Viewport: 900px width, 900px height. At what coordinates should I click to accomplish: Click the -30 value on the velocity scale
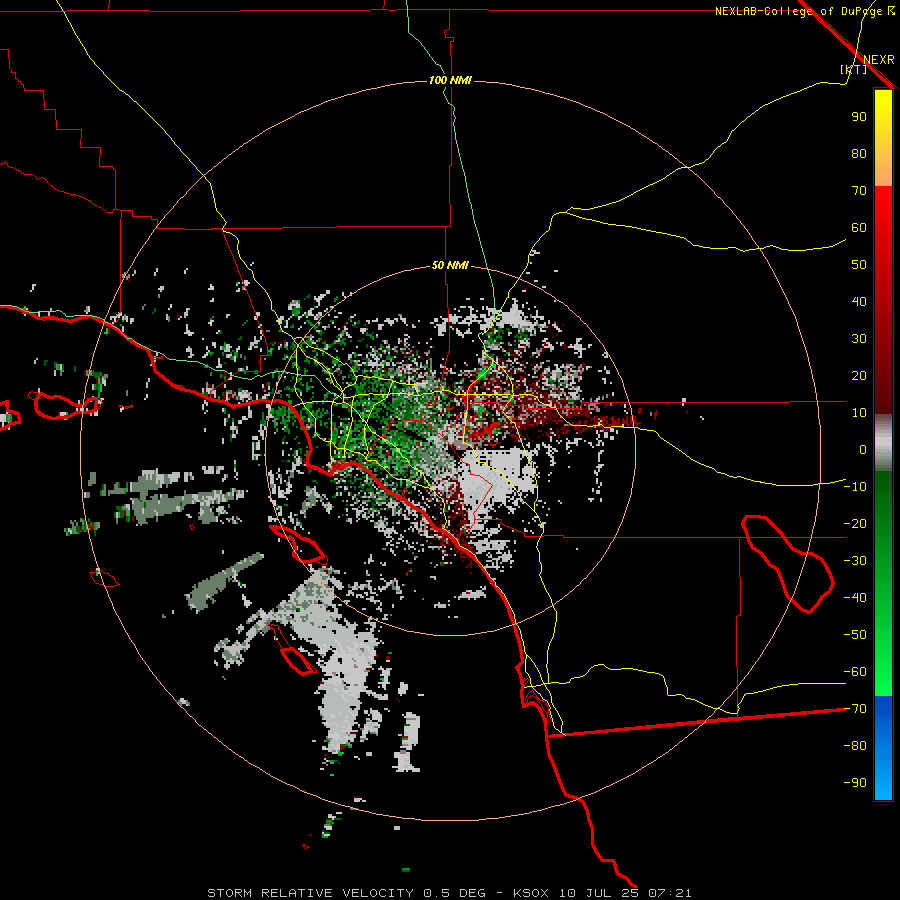point(855,561)
